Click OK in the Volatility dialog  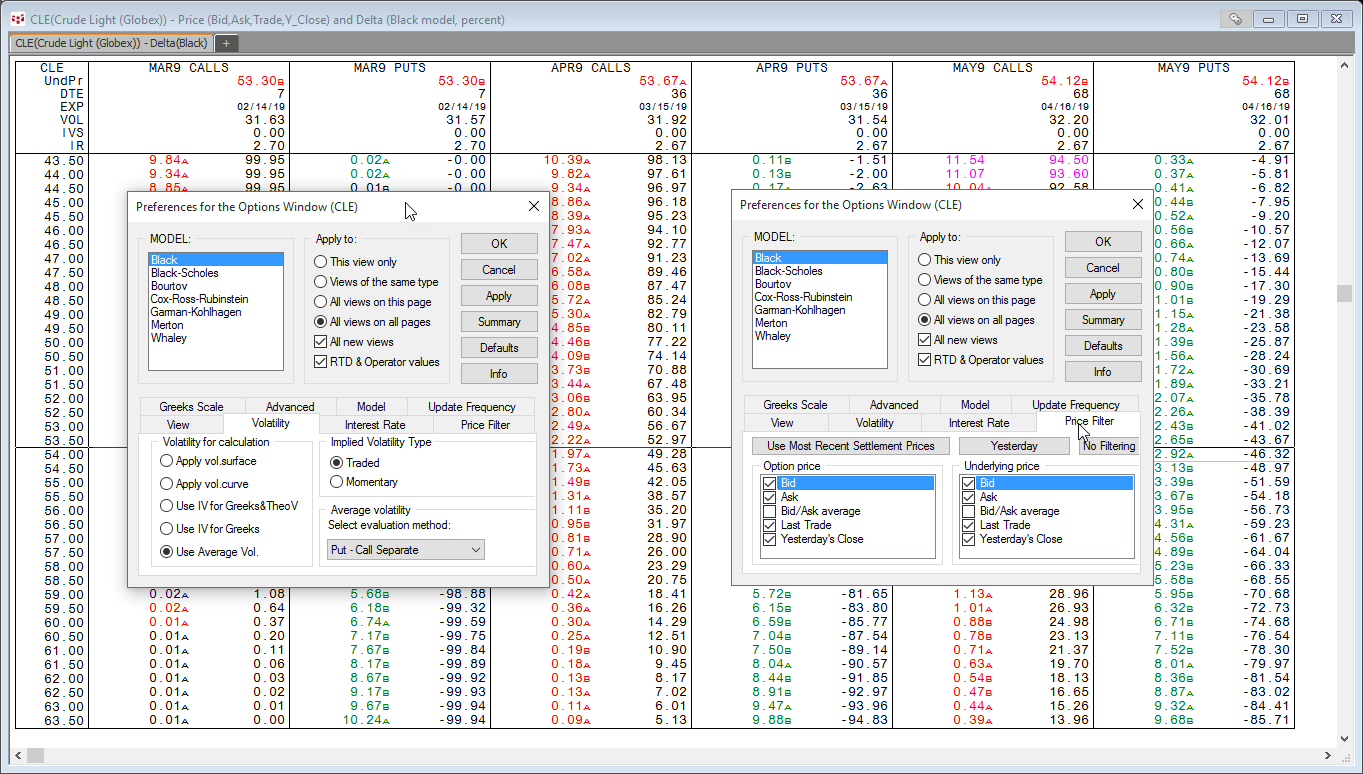click(x=499, y=244)
